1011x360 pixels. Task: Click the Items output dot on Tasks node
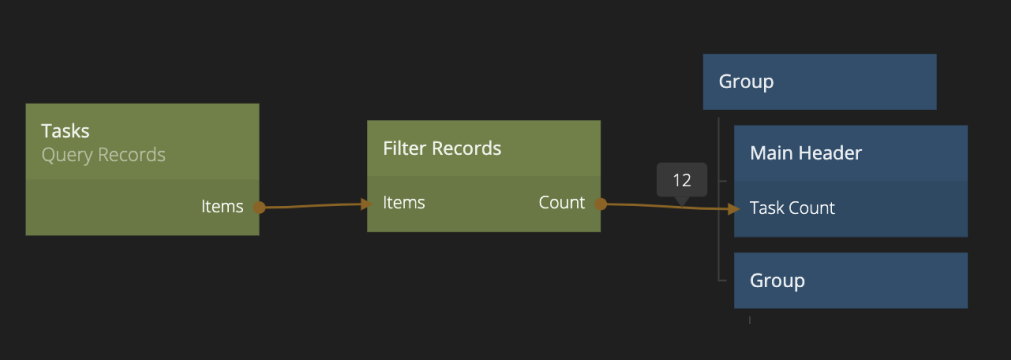click(259, 207)
